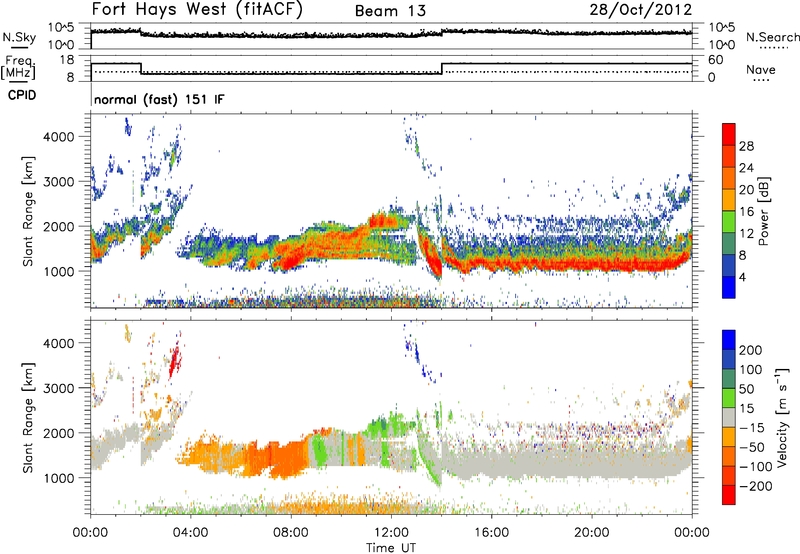Click 'Slant Range [km]' label of power panel
Viewport: 800px width, 554px height.
pyautogui.click(x=28, y=211)
